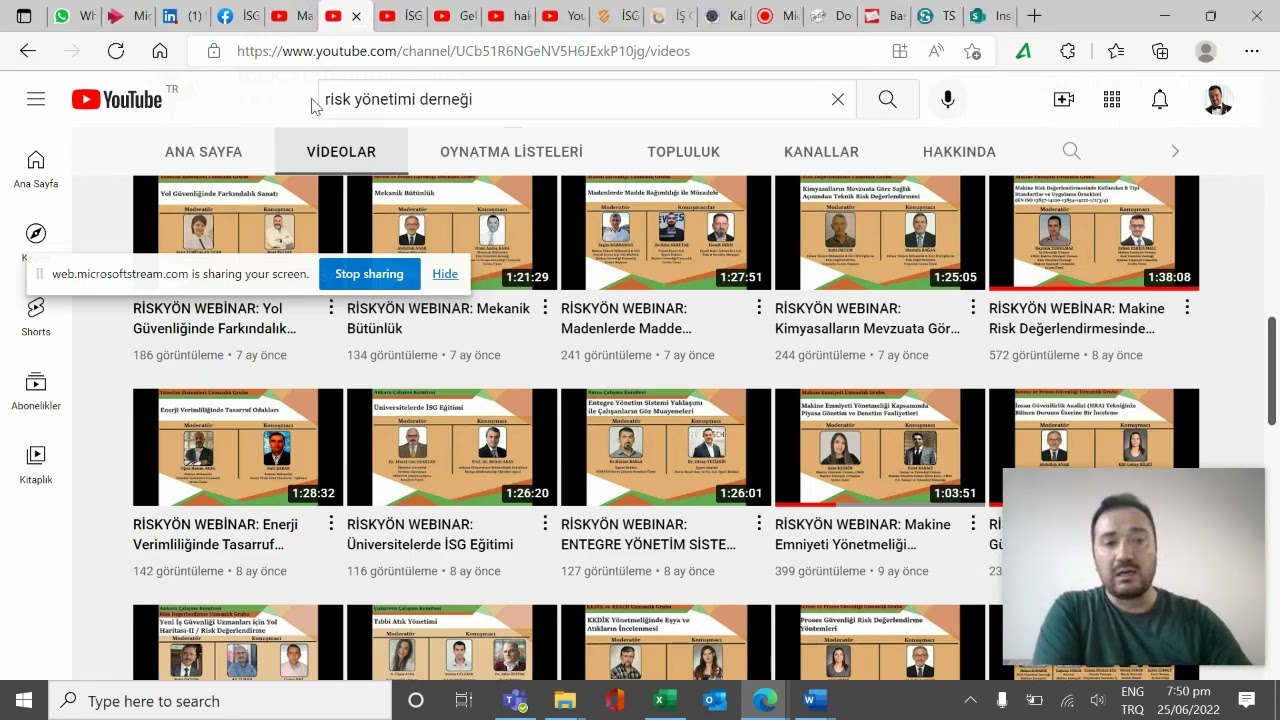Image resolution: width=1280 pixels, height=720 pixels.
Task: Open the YouTube guide hamburger menu
Action: [x=36, y=99]
